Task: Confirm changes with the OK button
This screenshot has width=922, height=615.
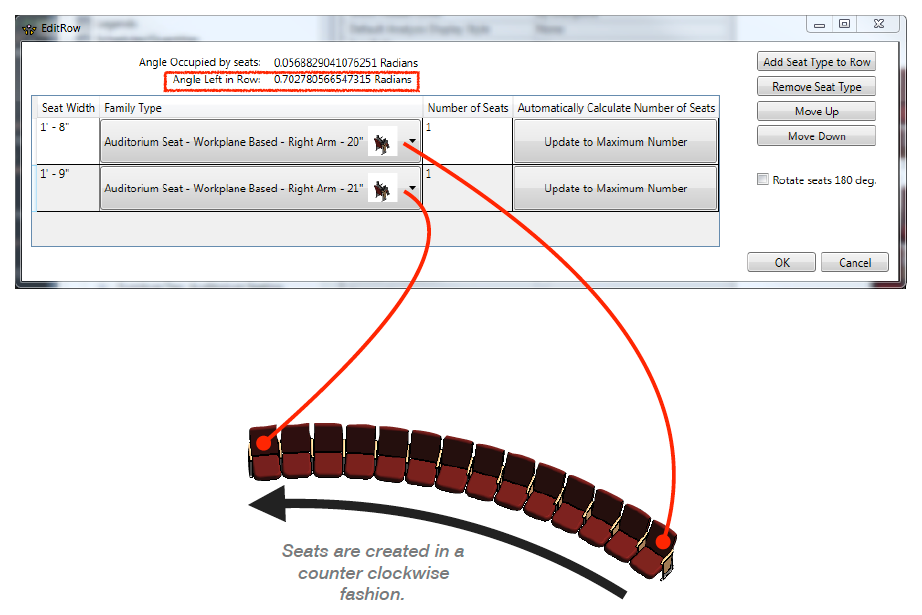Action: 780,262
